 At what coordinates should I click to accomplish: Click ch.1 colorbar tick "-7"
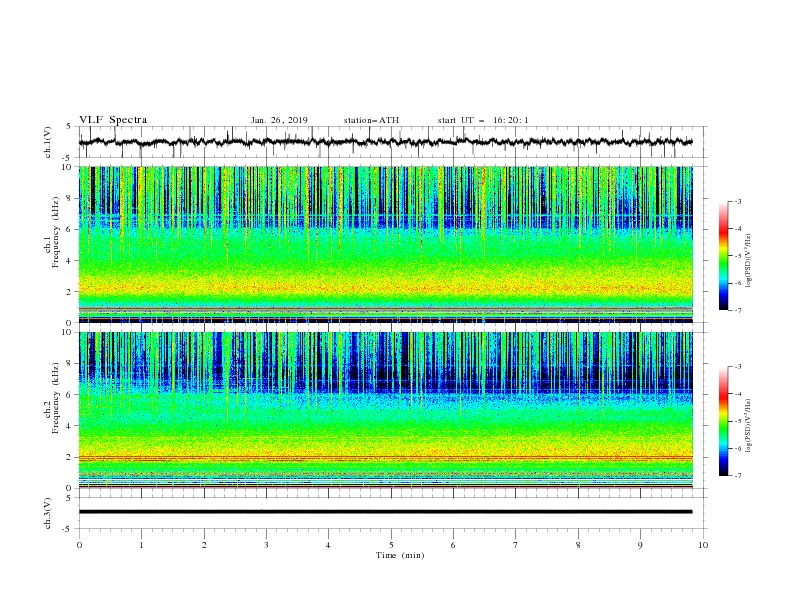point(737,310)
